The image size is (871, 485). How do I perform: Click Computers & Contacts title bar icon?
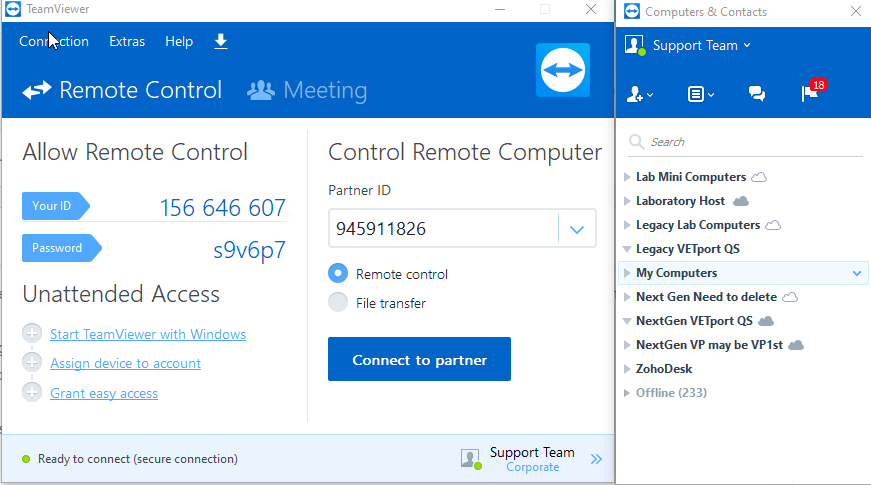pos(632,11)
